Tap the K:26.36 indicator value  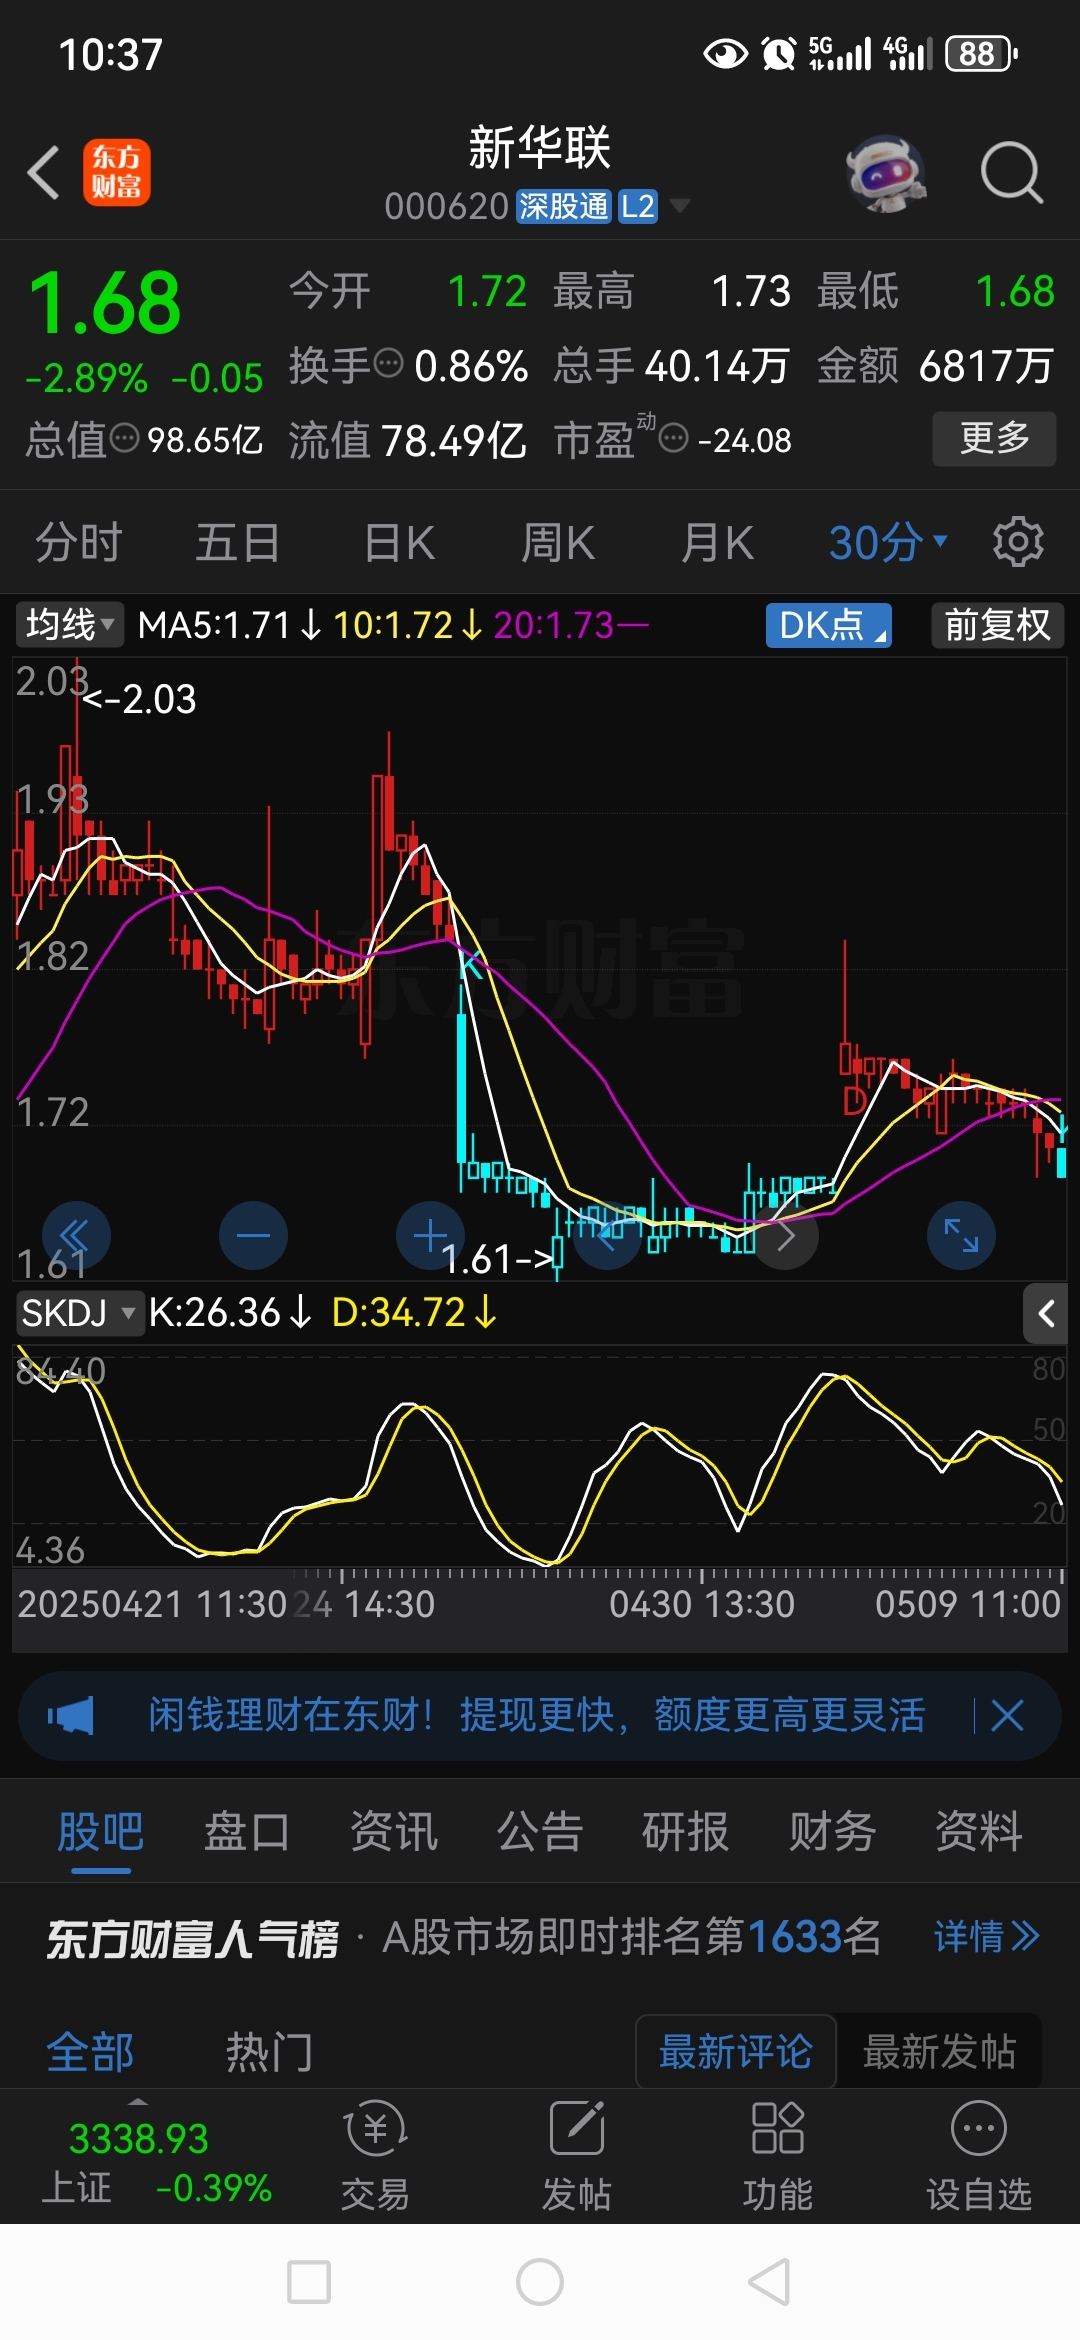coord(229,1313)
